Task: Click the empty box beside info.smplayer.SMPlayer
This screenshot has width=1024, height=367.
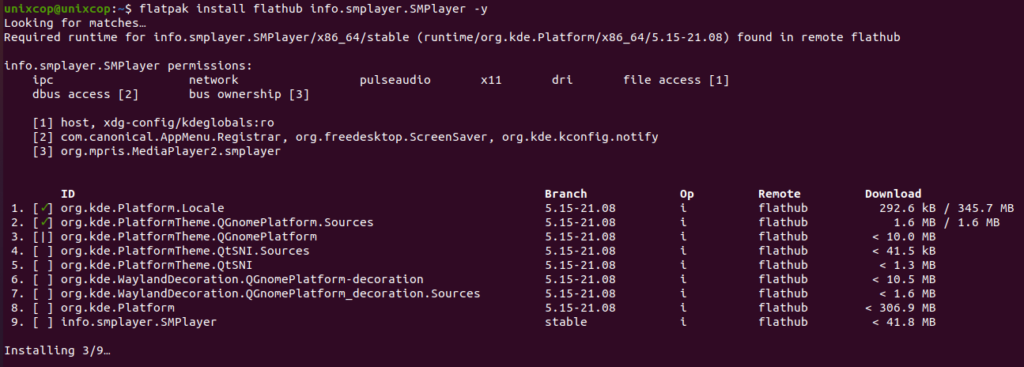Action: tap(43, 322)
